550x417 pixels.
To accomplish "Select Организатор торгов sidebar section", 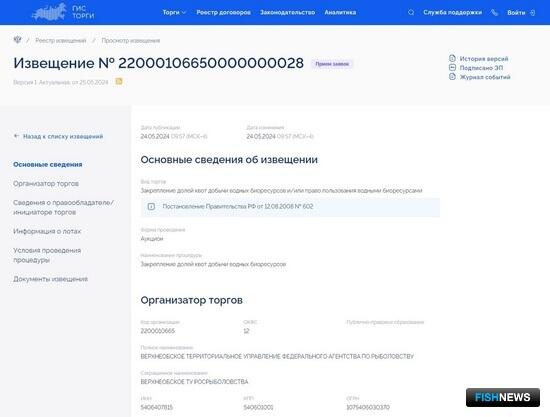I will pos(46,183).
